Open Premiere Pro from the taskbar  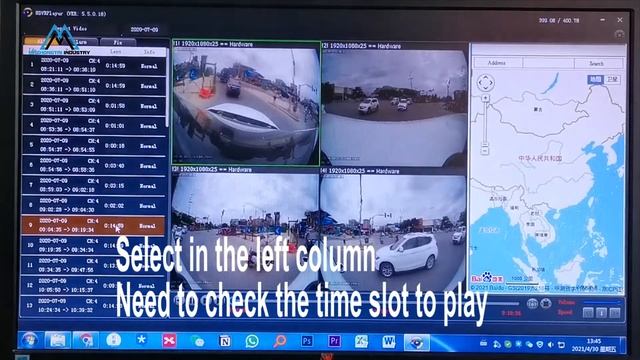334,341
